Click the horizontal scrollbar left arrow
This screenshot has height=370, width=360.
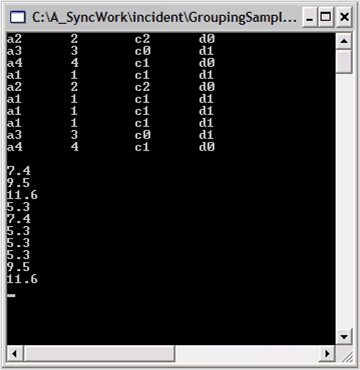[x=15, y=353]
